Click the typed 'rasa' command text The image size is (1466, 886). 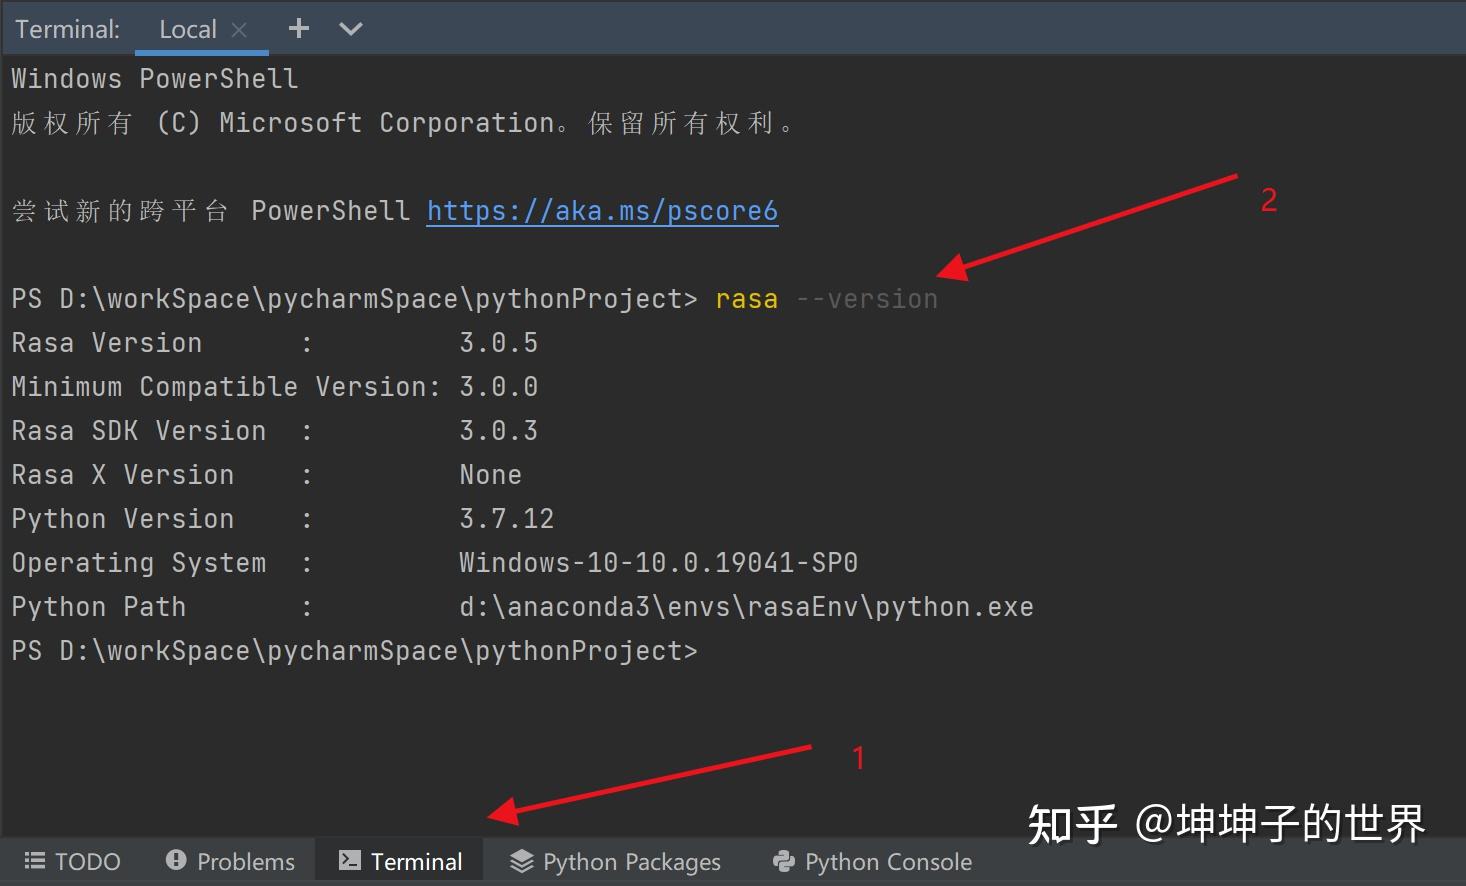pos(746,299)
